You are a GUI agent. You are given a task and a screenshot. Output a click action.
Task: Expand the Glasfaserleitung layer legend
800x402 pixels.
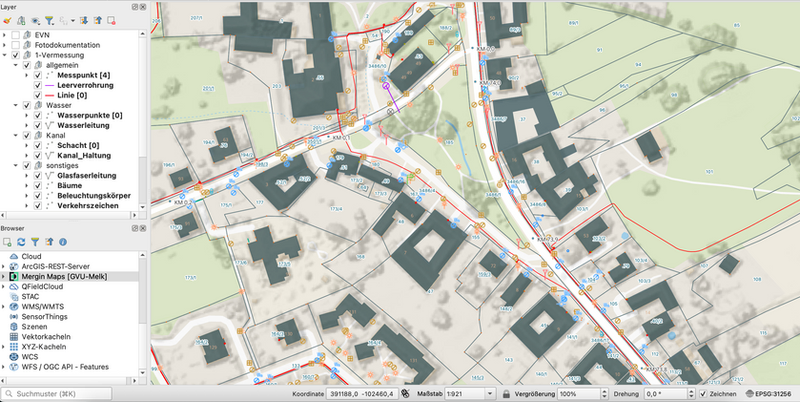[x=27, y=175]
